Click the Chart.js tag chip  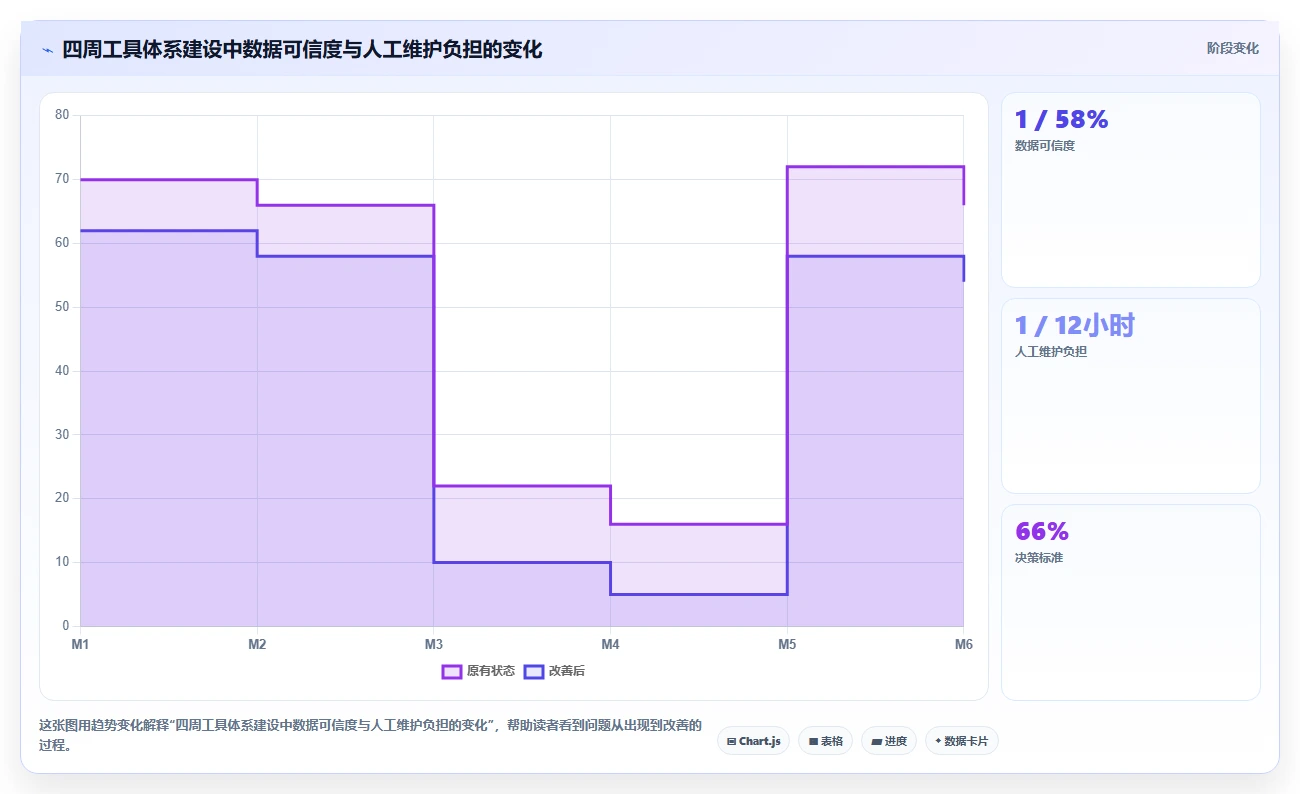(753, 741)
